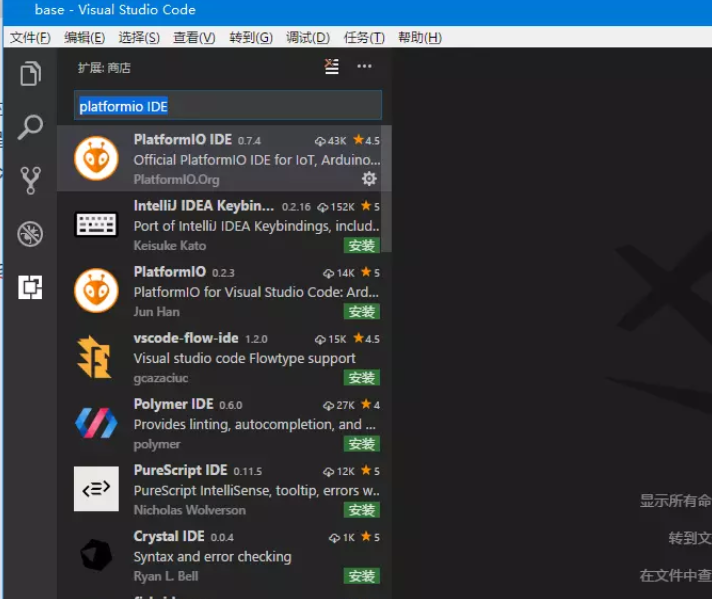Image resolution: width=712 pixels, height=599 pixels.
Task: Open the more actions ellipsis menu
Action: point(364,67)
